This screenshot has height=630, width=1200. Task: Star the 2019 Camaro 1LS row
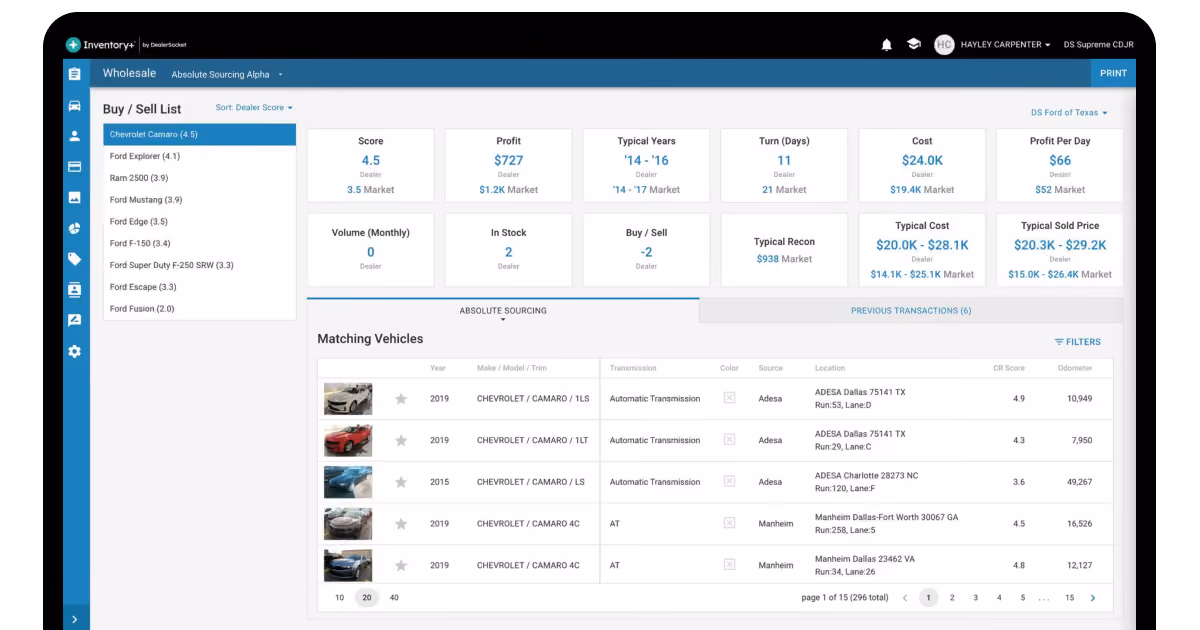click(x=401, y=399)
